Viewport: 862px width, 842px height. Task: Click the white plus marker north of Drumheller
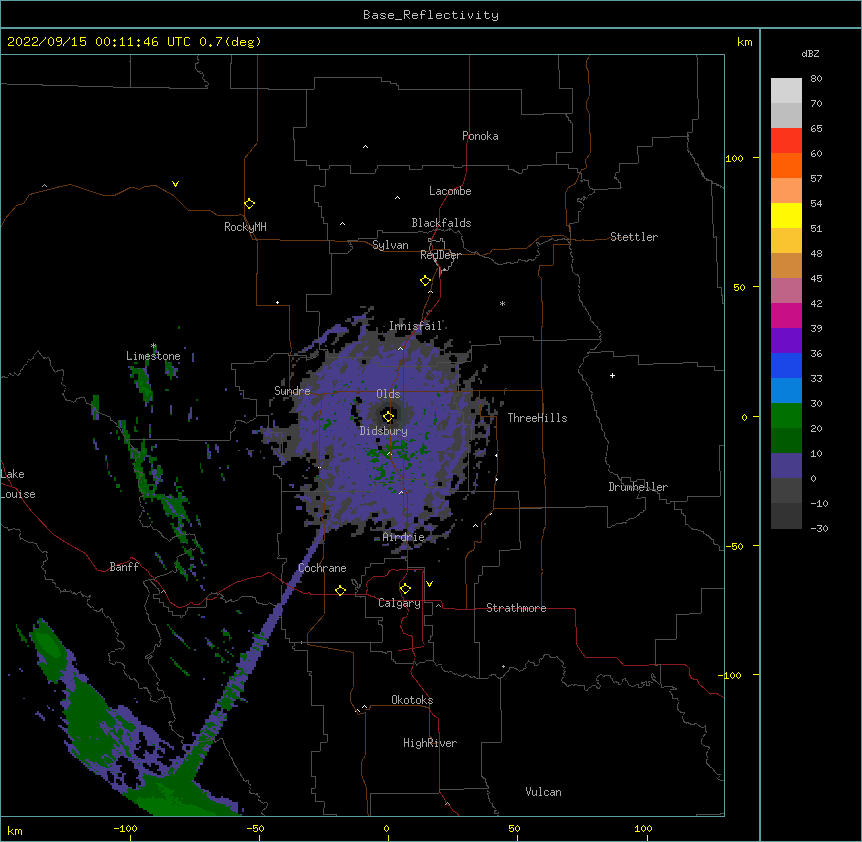(x=612, y=375)
